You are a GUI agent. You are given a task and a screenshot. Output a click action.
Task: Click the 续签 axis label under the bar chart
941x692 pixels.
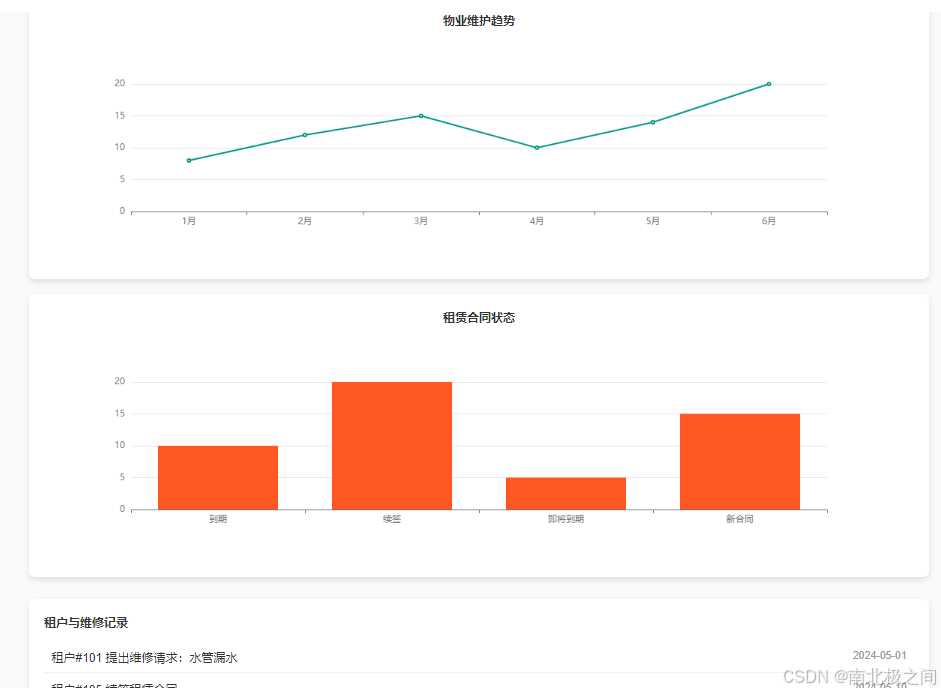(x=392, y=519)
